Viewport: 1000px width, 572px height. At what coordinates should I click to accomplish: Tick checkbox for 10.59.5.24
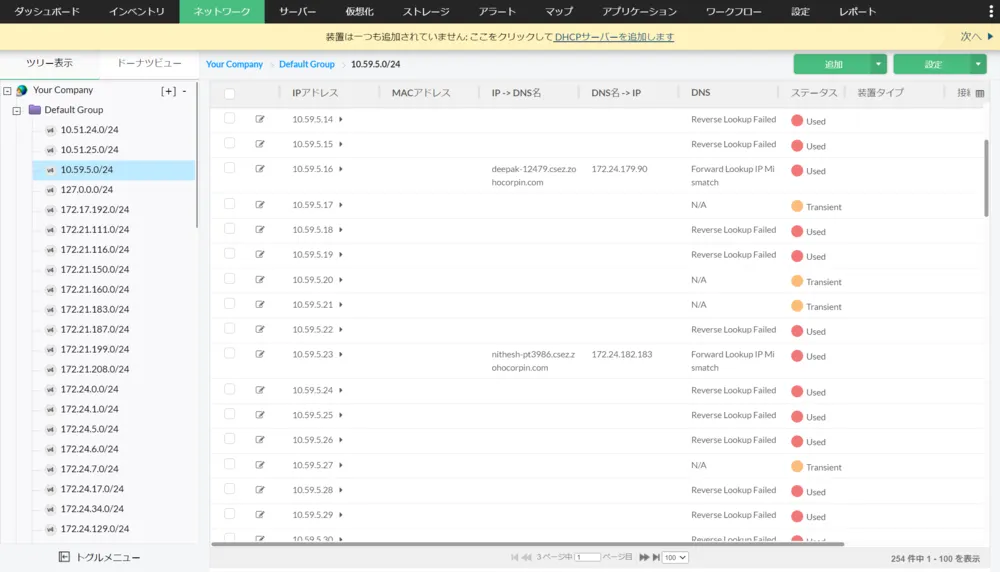[230, 389]
